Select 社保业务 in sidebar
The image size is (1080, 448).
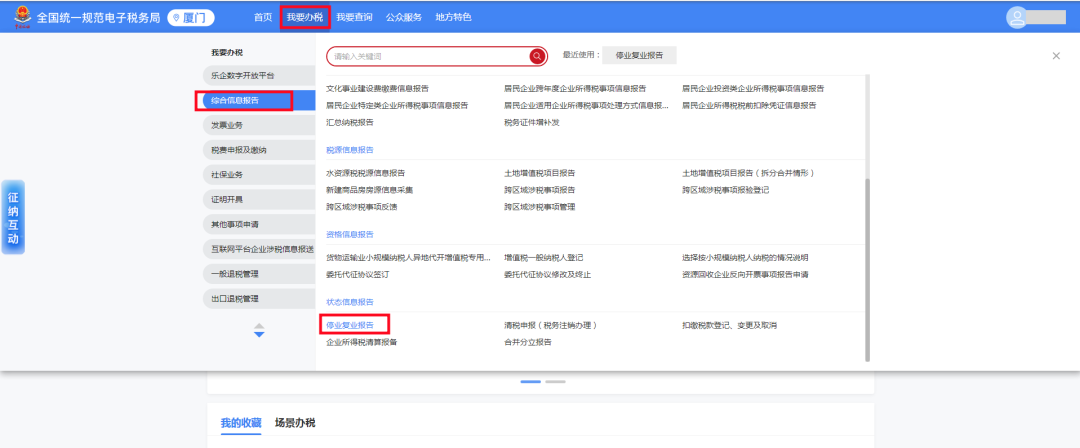(259, 175)
